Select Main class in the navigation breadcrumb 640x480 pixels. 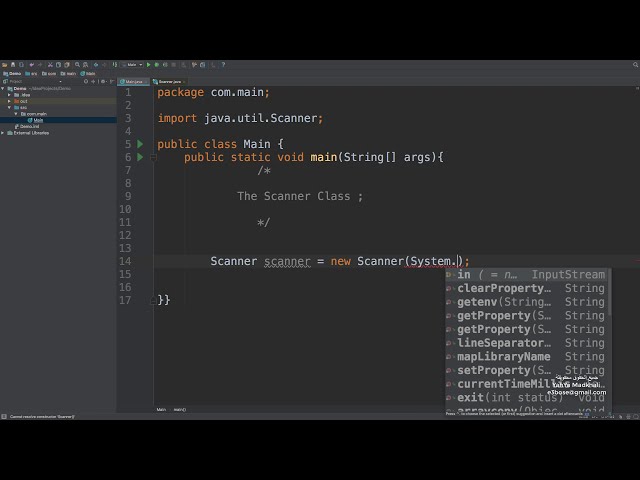88,74
